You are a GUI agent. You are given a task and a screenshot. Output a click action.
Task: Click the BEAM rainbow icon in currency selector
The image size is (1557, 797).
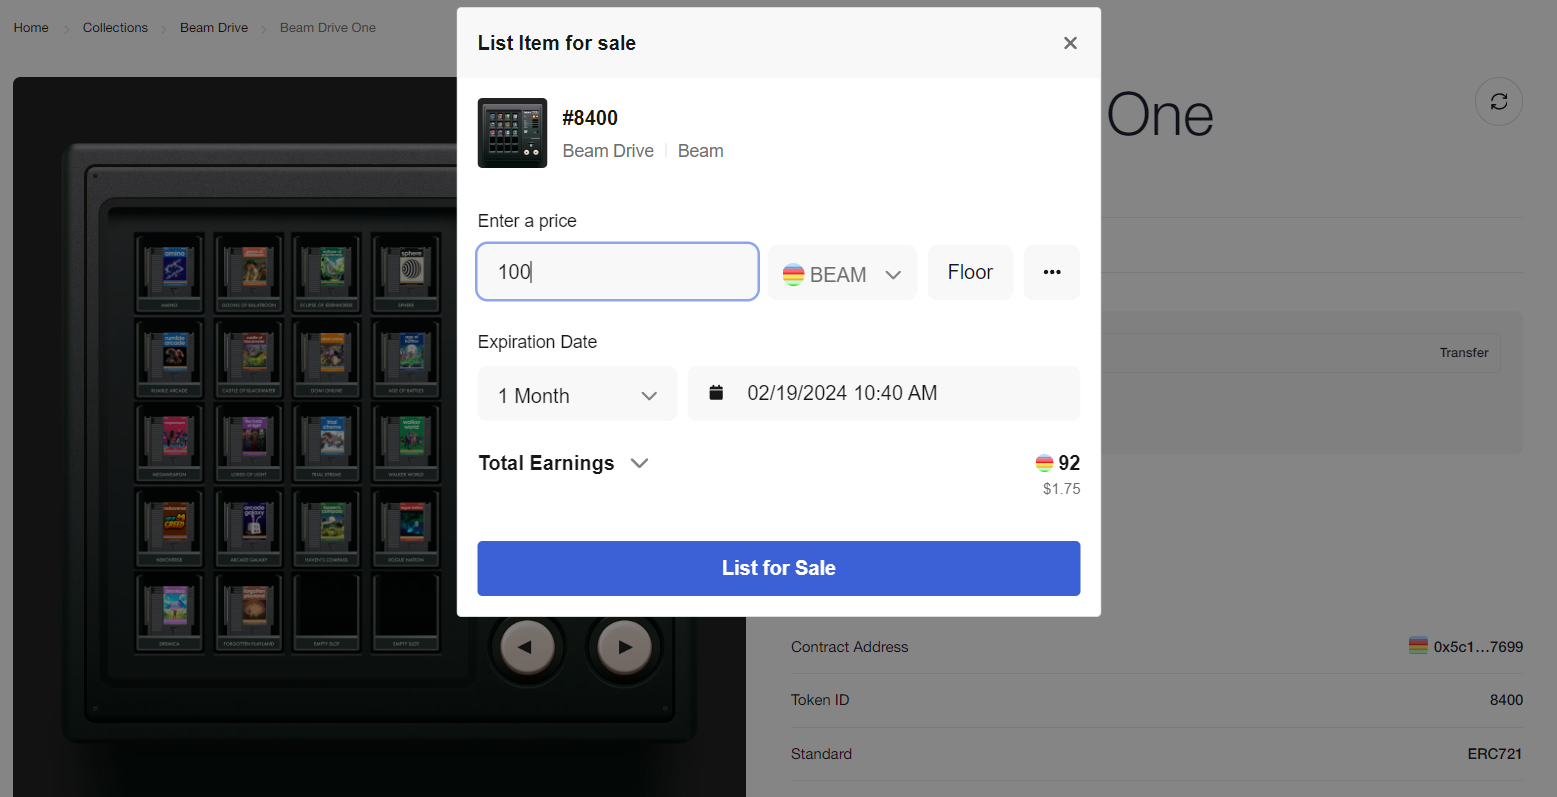tap(794, 275)
